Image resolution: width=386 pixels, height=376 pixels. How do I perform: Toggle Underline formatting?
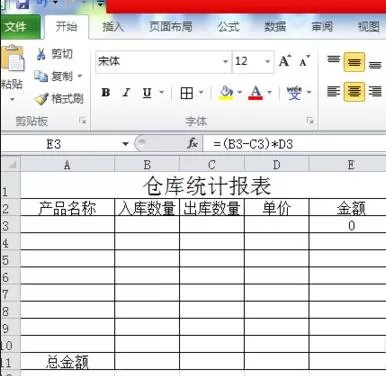[147, 93]
